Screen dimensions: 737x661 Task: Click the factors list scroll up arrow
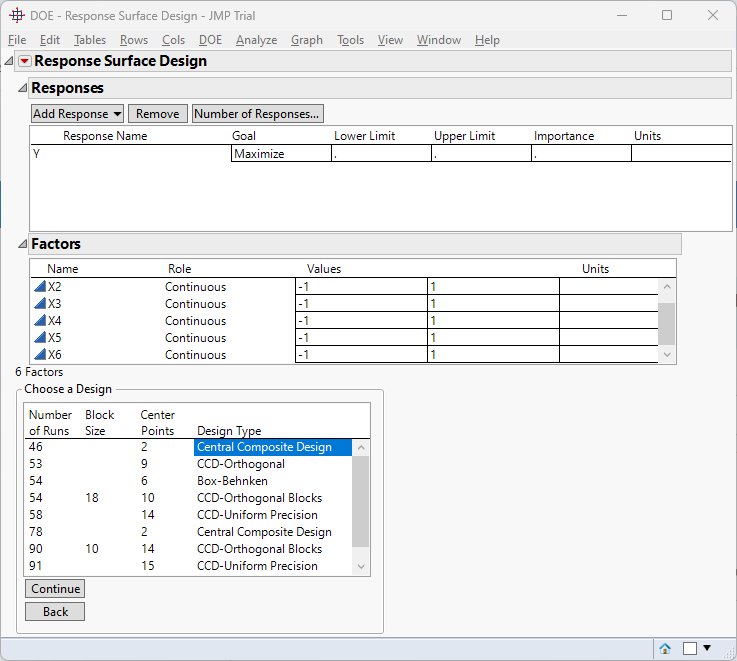coord(666,286)
